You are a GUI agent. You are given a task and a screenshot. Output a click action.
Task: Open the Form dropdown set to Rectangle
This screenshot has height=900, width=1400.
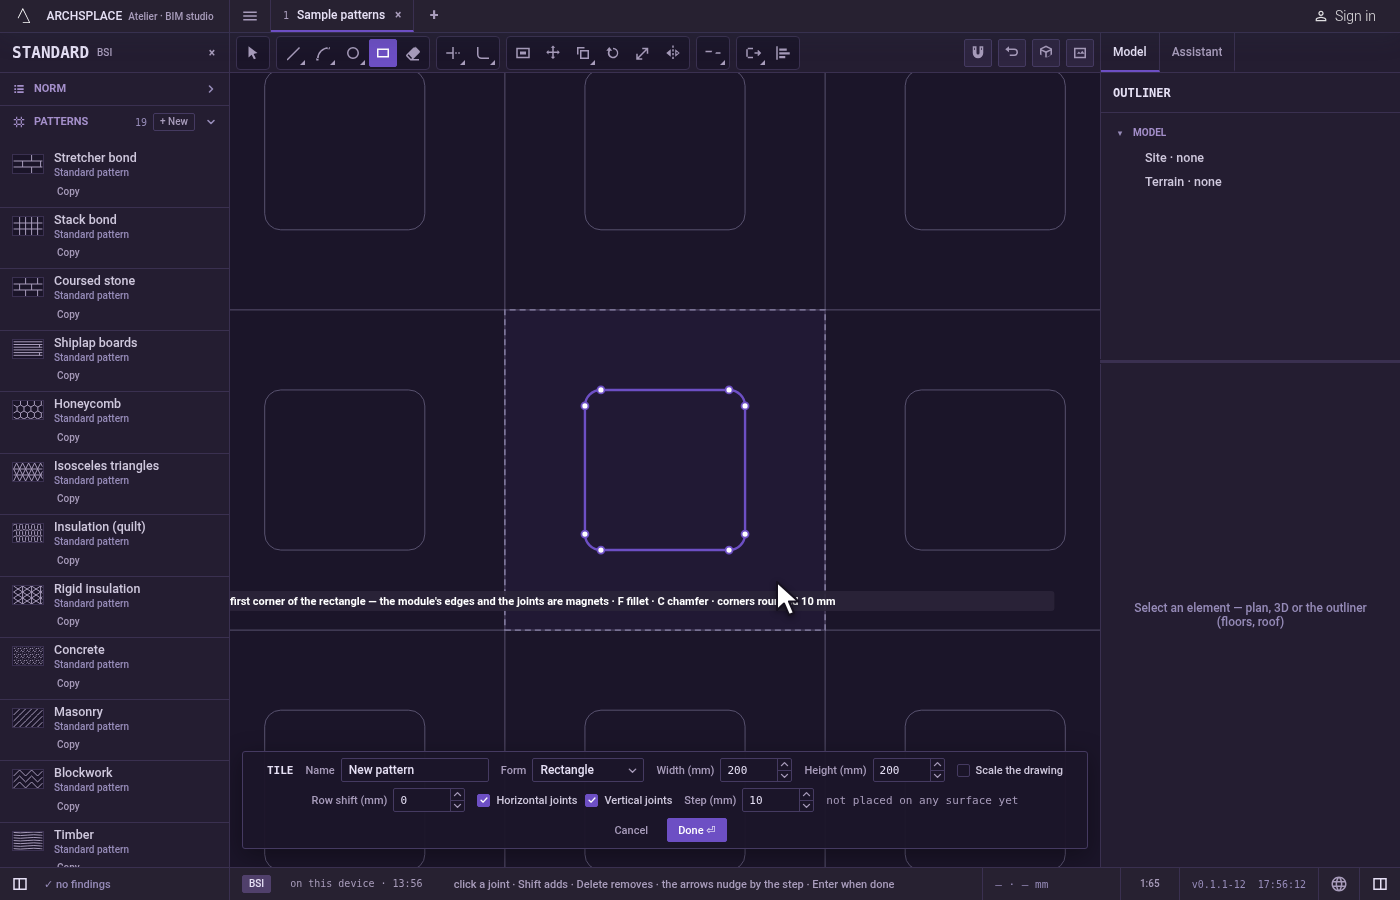(x=588, y=770)
